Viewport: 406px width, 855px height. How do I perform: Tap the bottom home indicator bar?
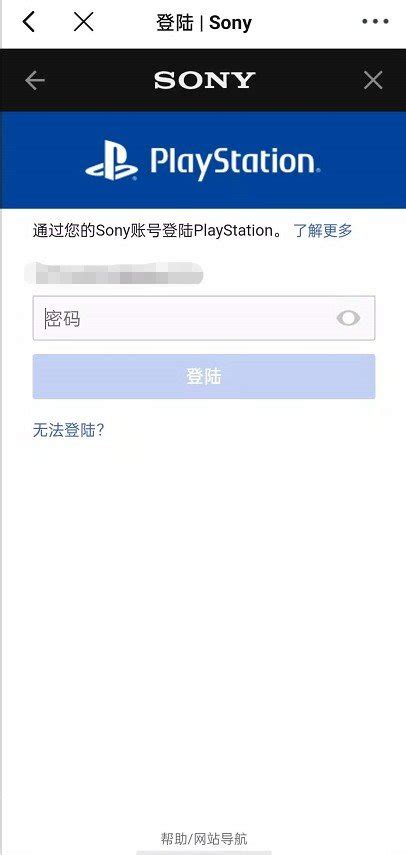204,852
